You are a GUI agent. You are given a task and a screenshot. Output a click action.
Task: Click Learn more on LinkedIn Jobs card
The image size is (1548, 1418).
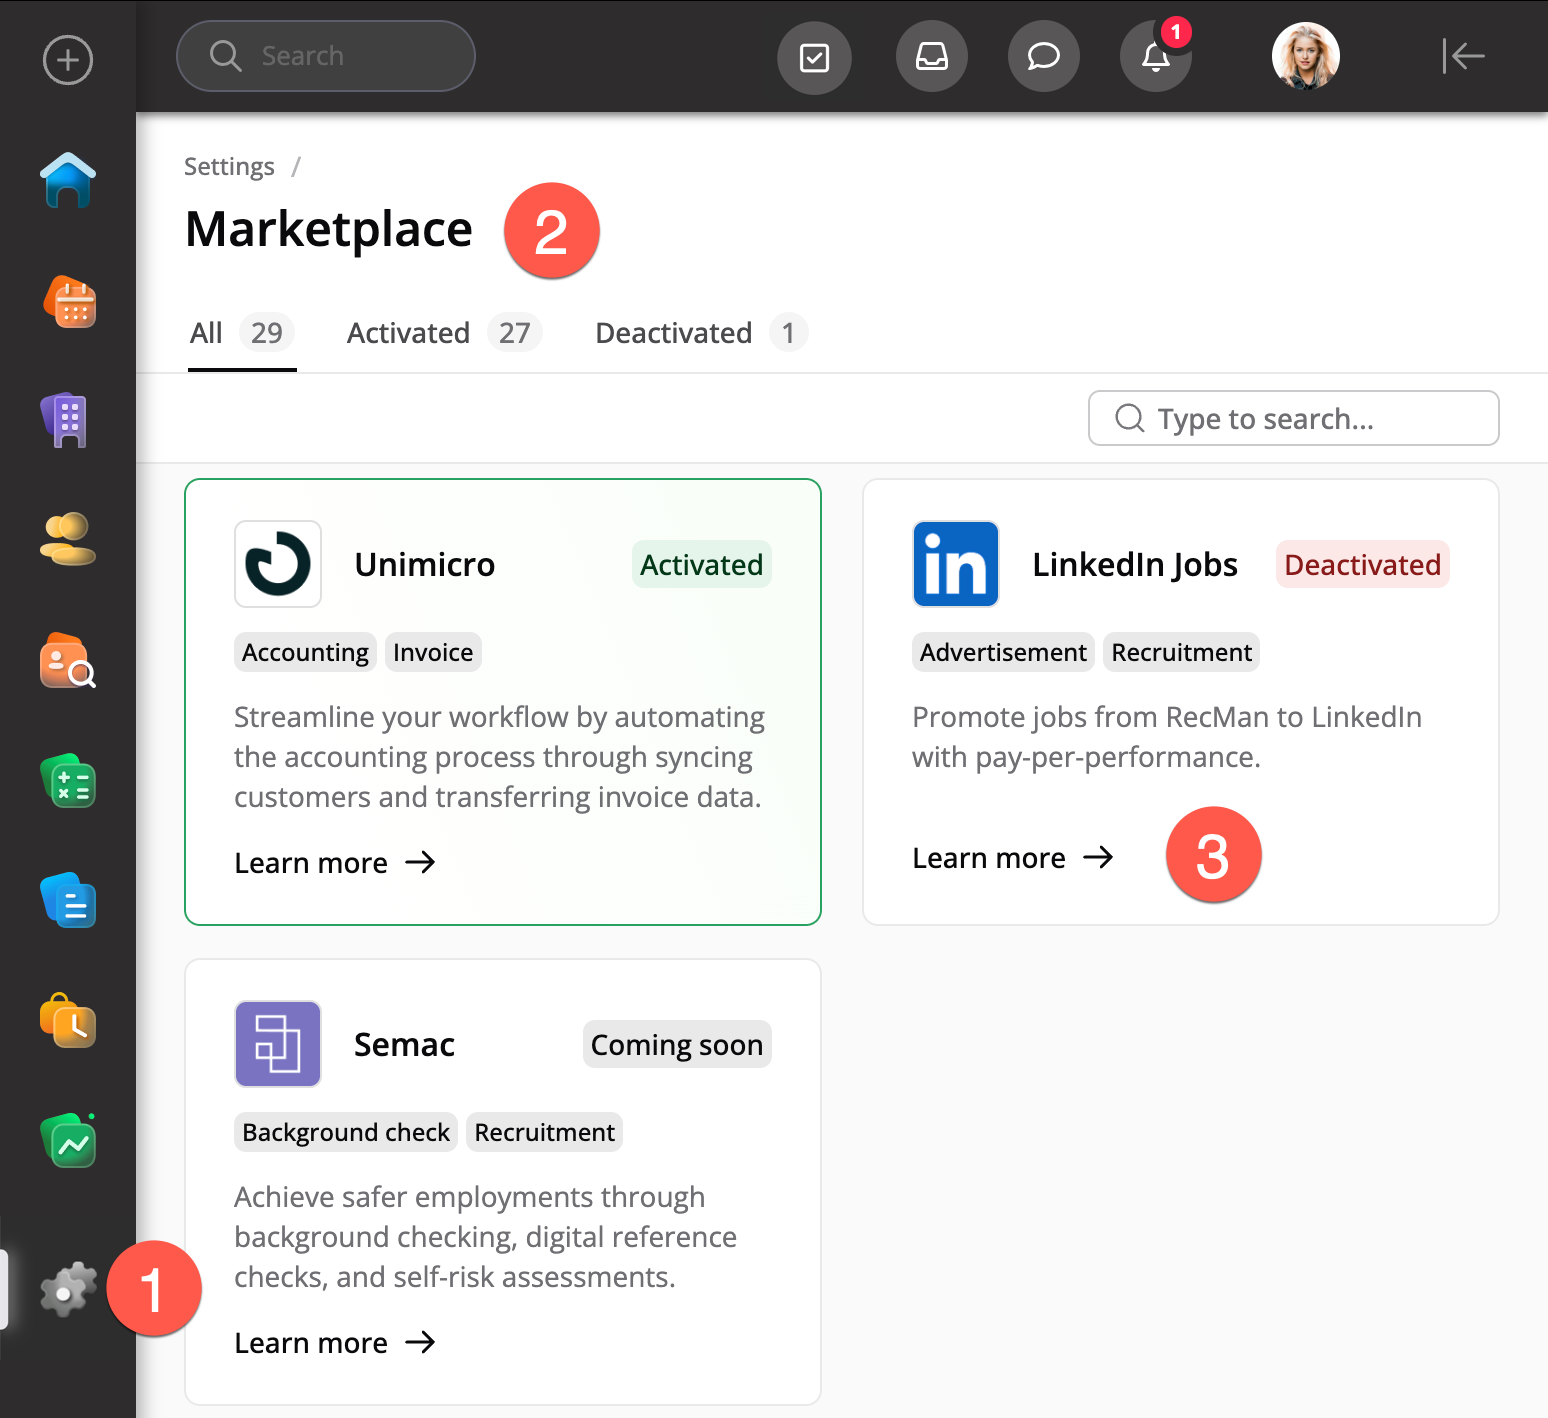coord(1012,858)
